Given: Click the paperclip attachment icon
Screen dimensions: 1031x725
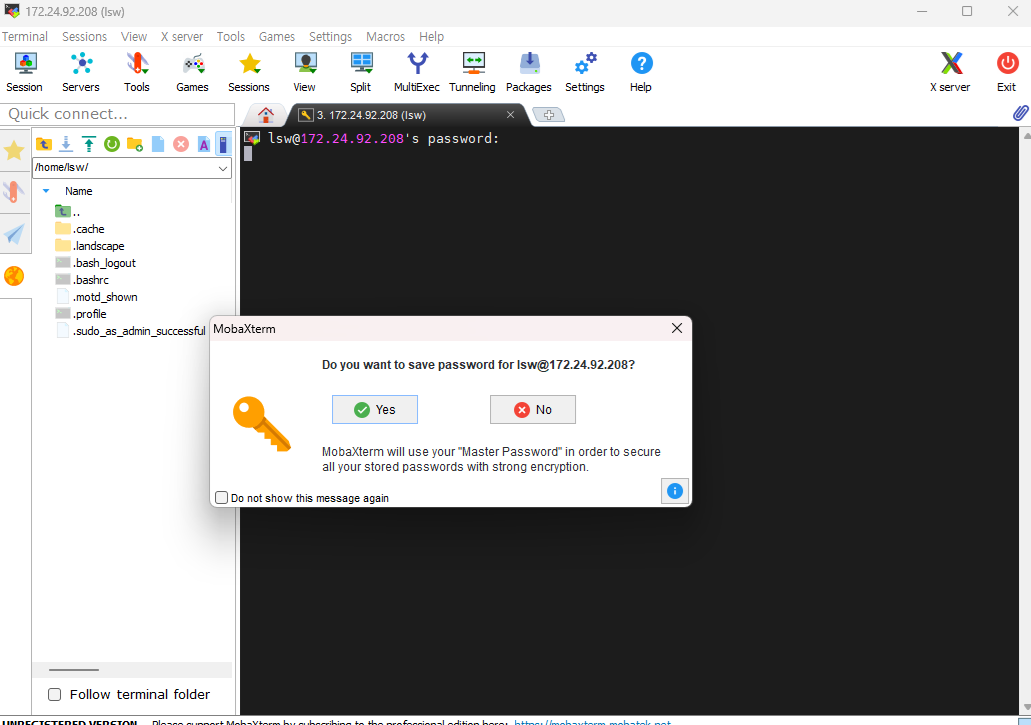Looking at the screenshot, I should 1020,113.
